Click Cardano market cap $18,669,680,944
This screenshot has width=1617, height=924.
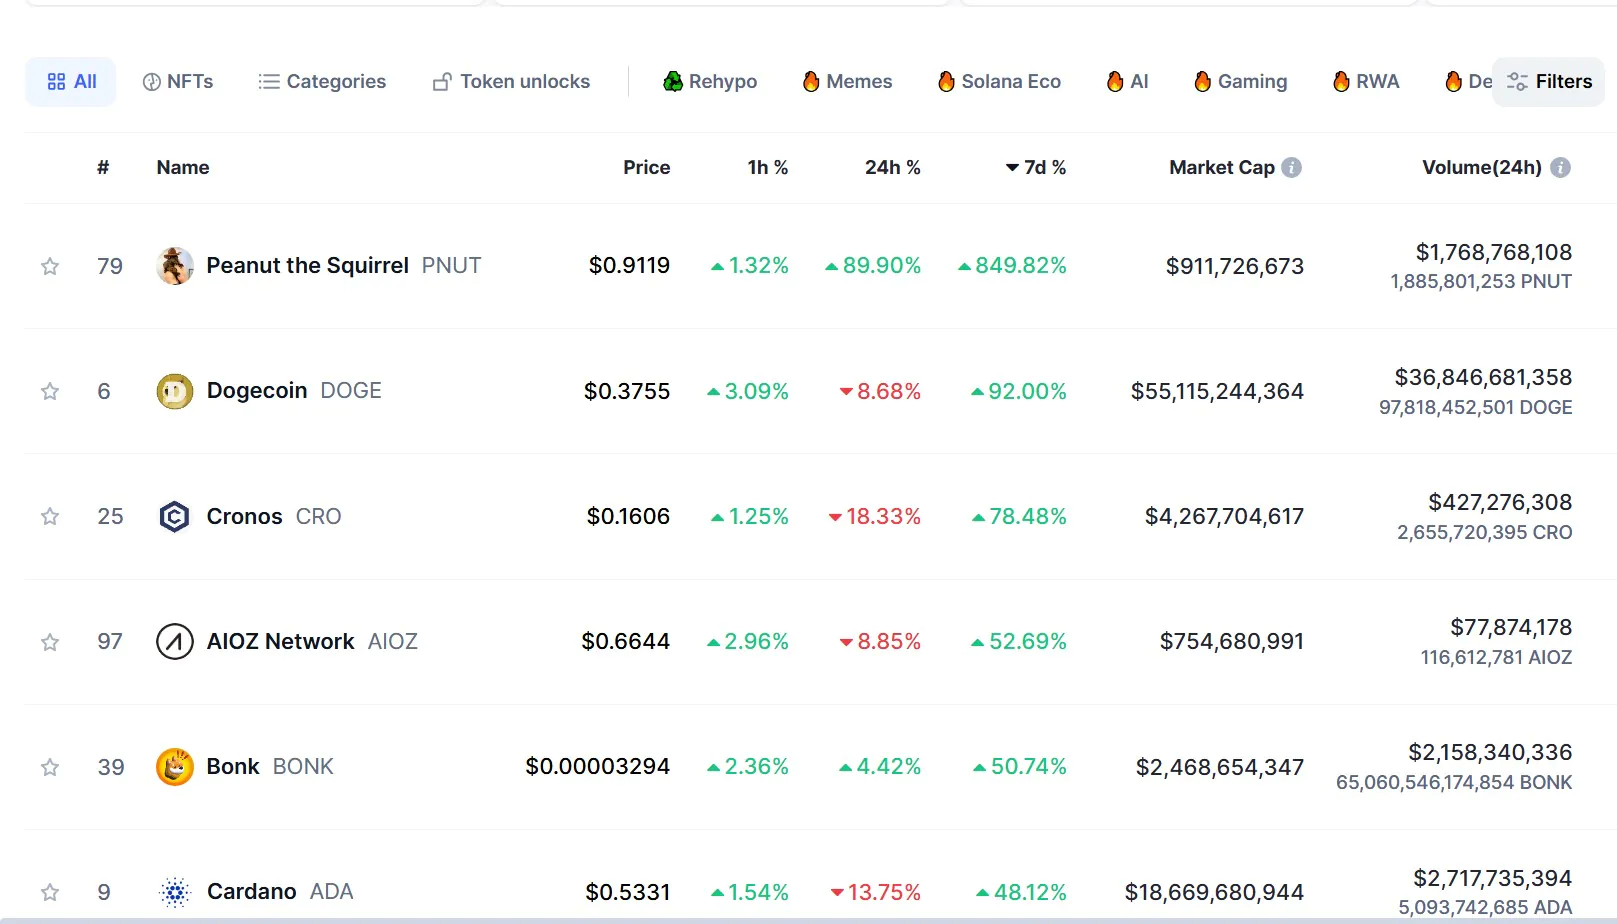1214,892
